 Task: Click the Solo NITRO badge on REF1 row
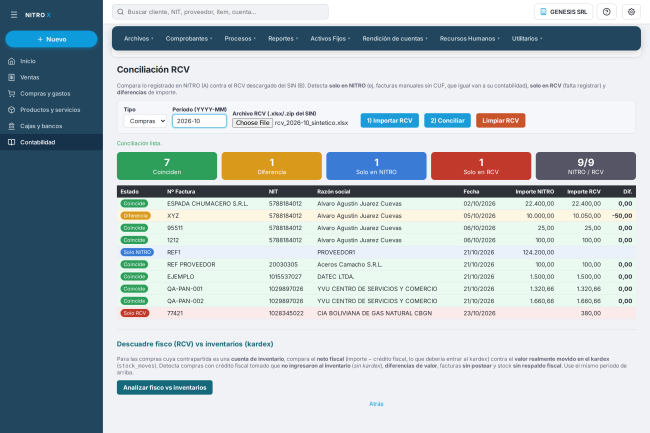pos(137,252)
